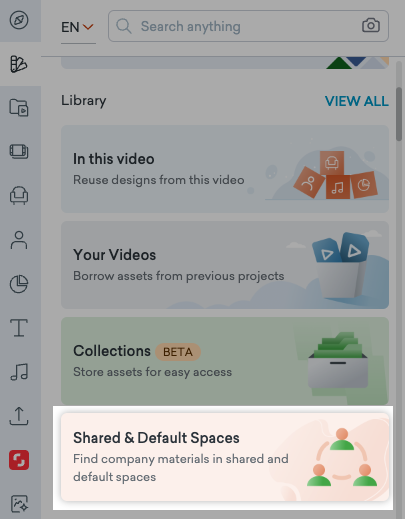Open the AI image generator icon
The width and height of the screenshot is (405, 519).
19,504
